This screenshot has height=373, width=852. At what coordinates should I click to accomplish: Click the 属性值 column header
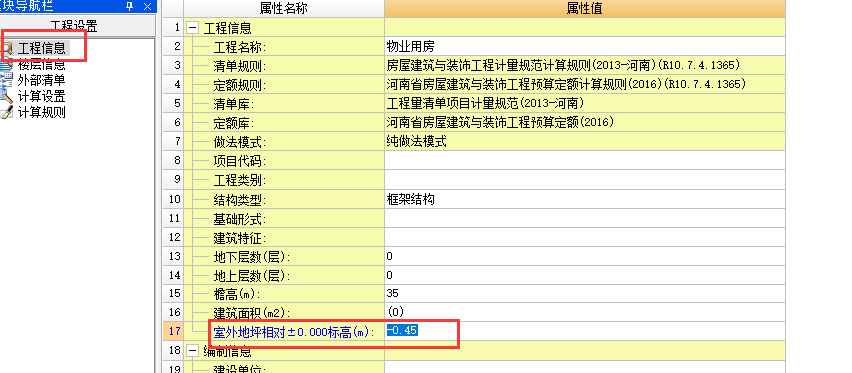pyautogui.click(x=585, y=8)
